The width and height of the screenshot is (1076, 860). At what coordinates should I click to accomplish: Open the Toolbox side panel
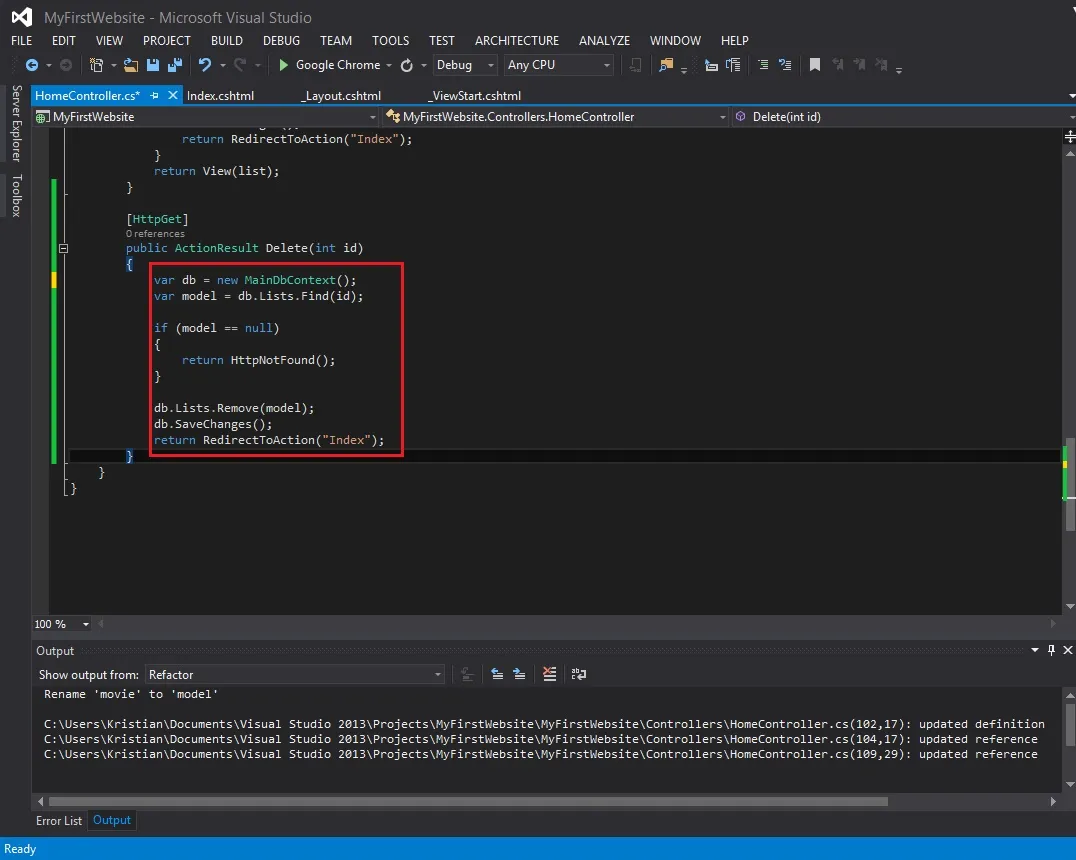pos(16,196)
